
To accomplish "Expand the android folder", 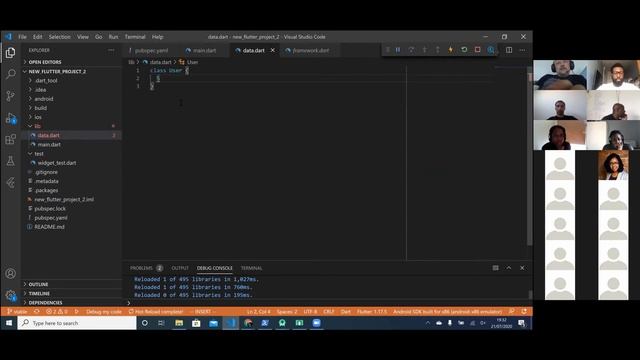I will [x=71, y=99].
